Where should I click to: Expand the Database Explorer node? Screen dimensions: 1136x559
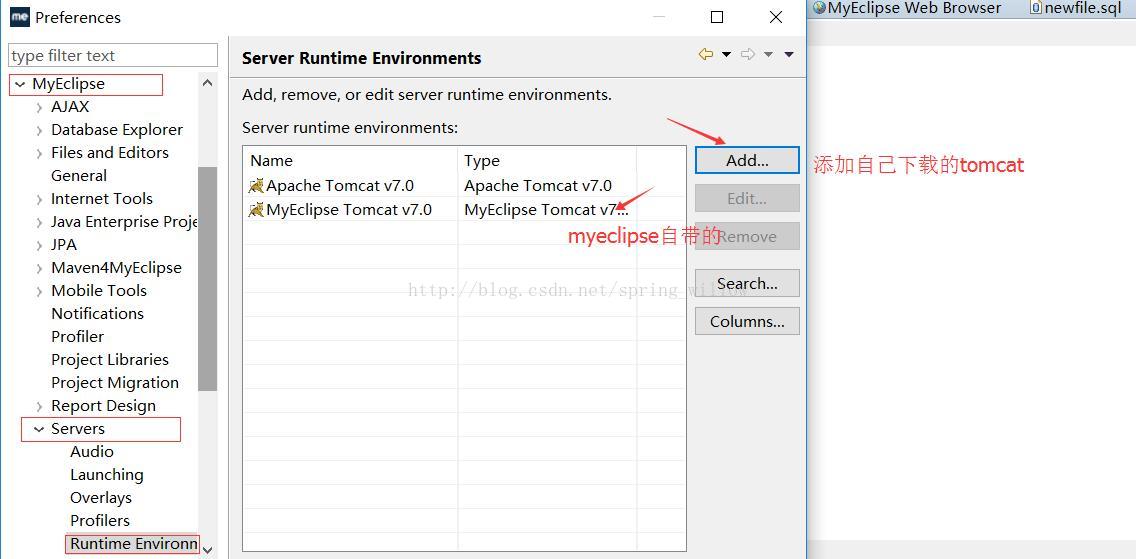point(39,131)
